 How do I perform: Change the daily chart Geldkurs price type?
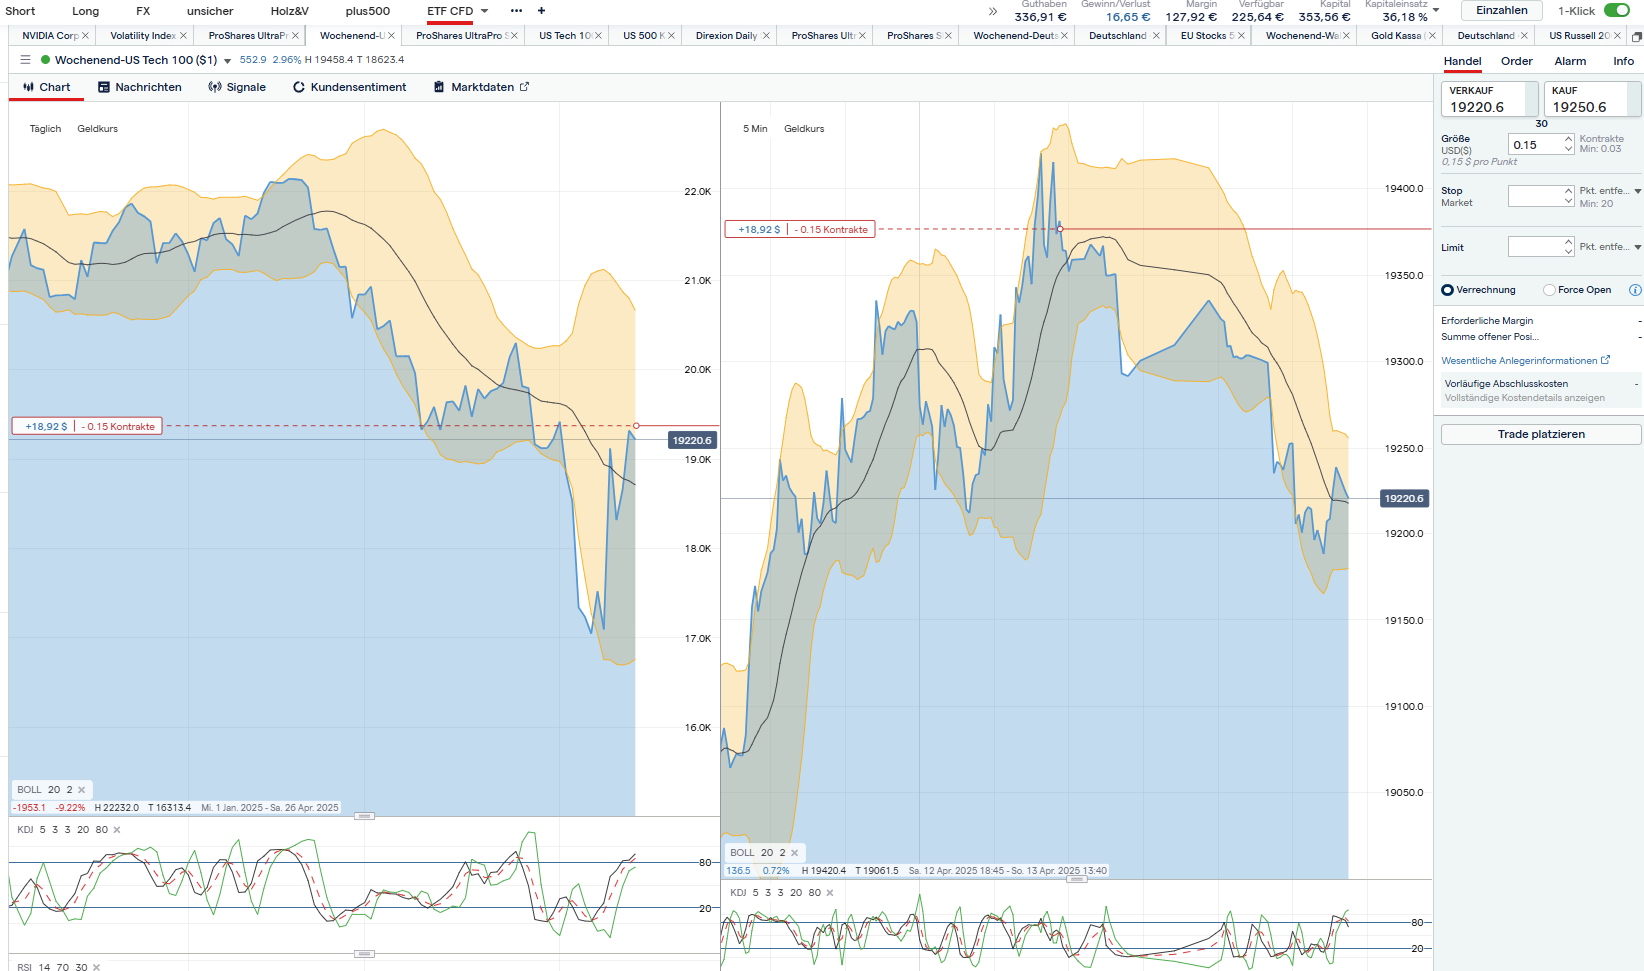click(97, 129)
